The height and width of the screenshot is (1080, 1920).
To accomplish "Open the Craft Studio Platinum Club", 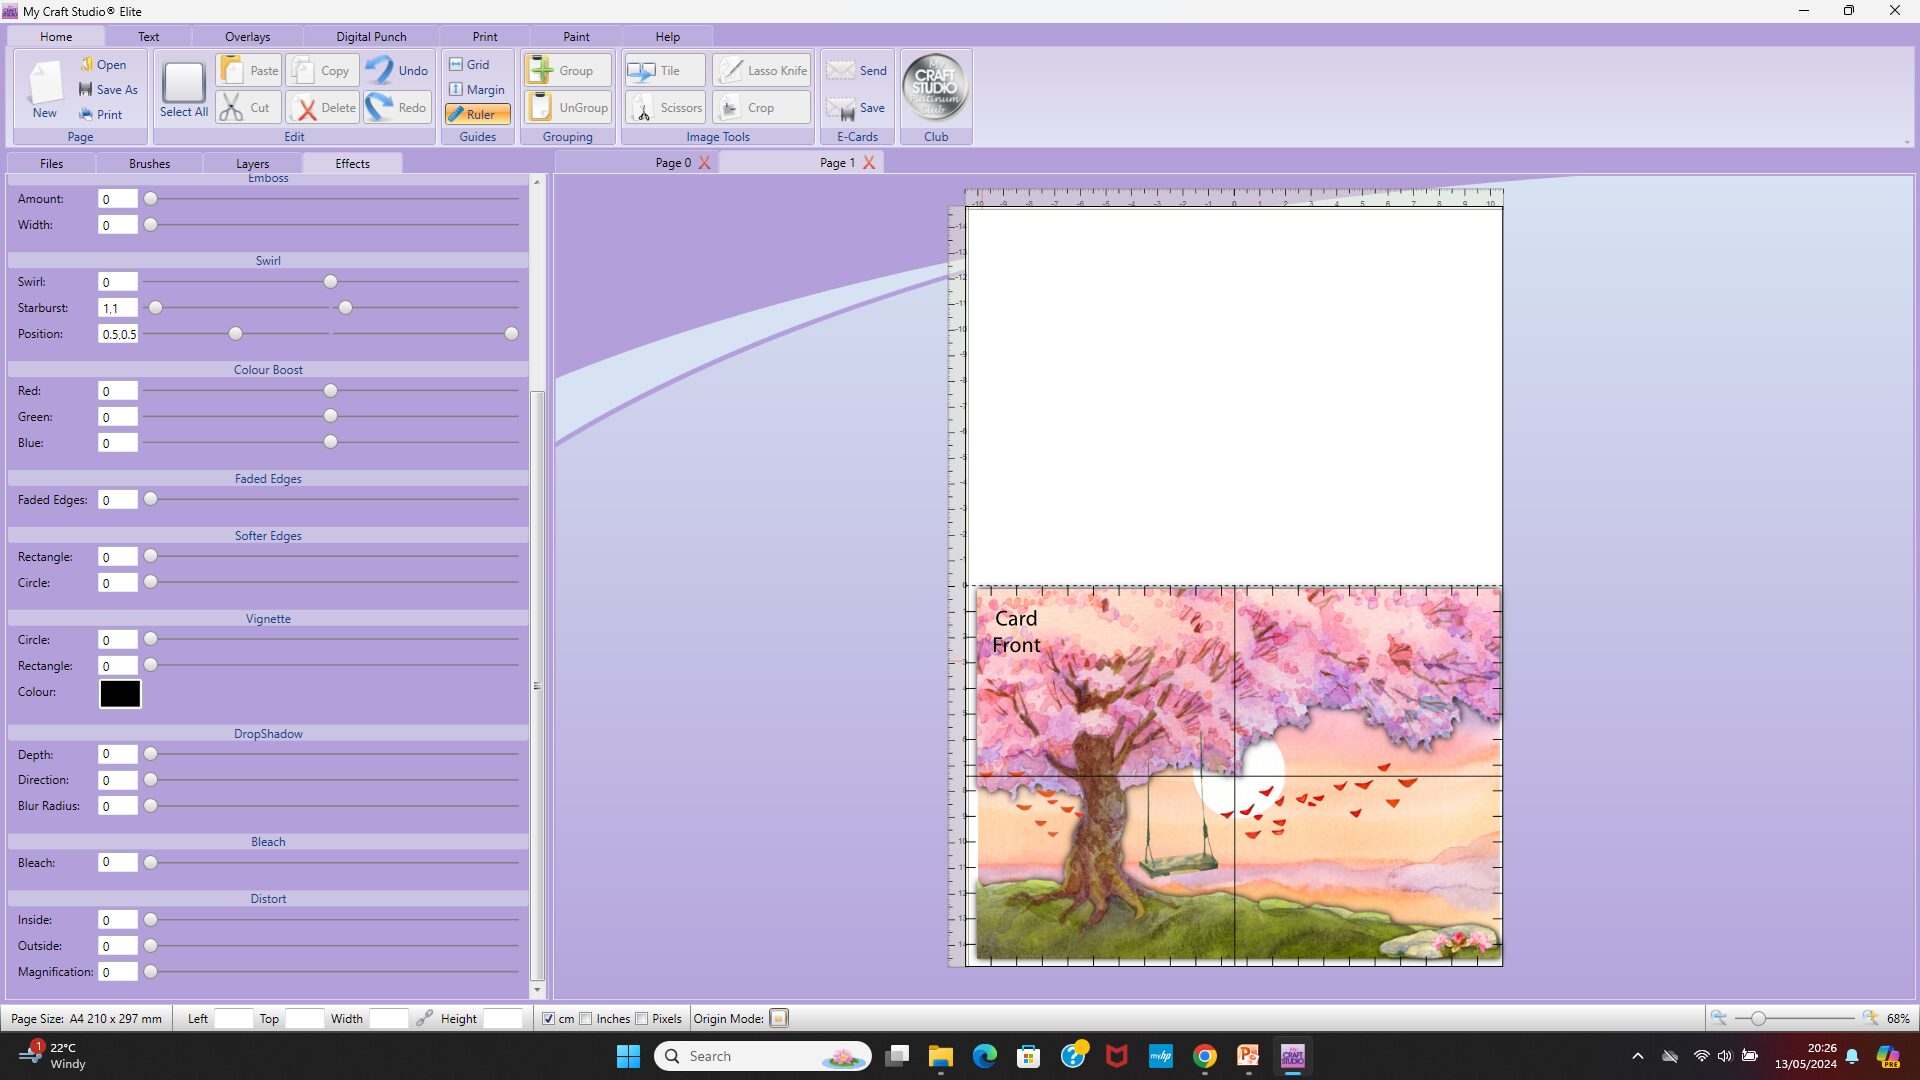I will pyautogui.click(x=935, y=88).
